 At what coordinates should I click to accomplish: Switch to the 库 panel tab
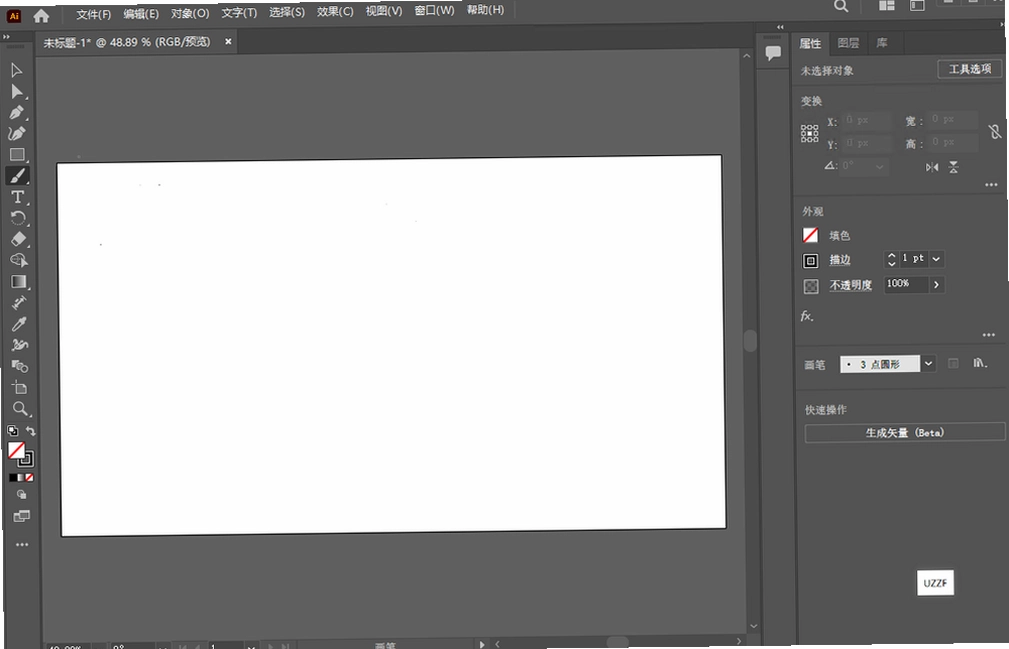point(882,43)
